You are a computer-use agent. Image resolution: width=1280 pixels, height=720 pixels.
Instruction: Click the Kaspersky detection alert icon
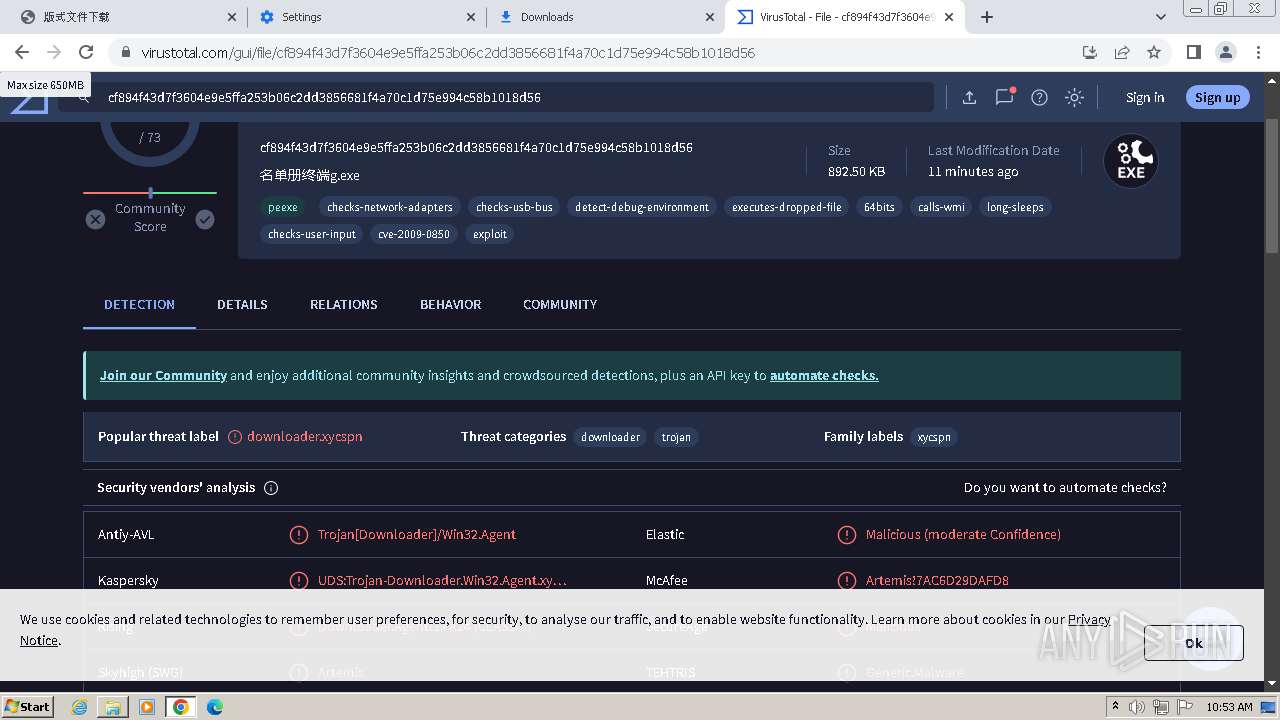point(298,581)
